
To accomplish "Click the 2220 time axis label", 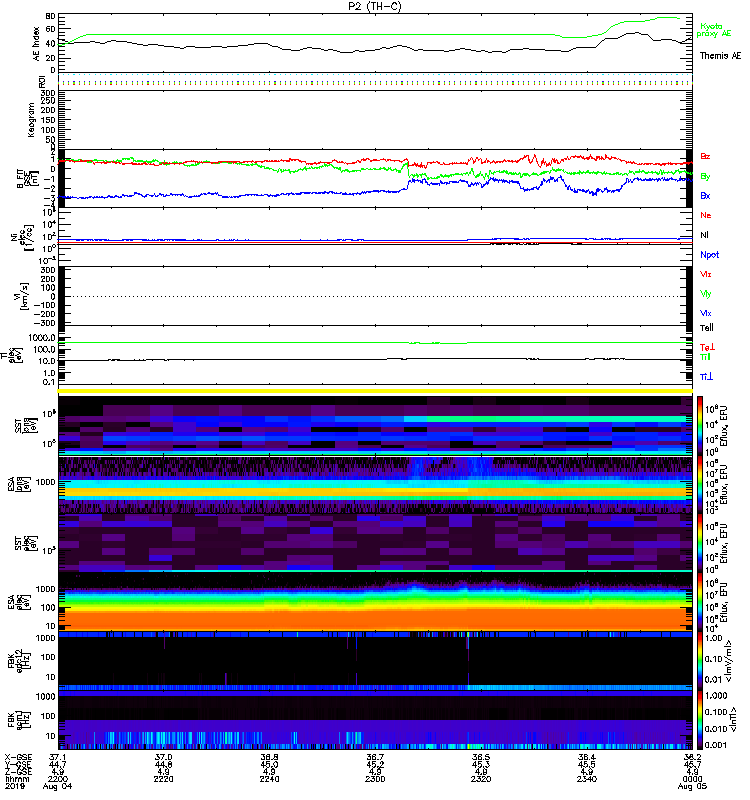I will [x=163, y=779].
